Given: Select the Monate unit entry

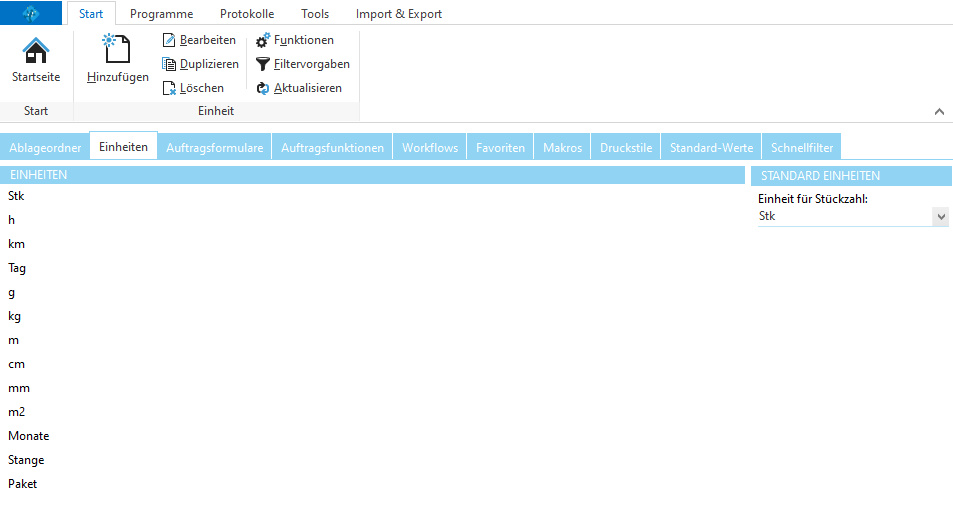Looking at the screenshot, I should pyautogui.click(x=29, y=436).
